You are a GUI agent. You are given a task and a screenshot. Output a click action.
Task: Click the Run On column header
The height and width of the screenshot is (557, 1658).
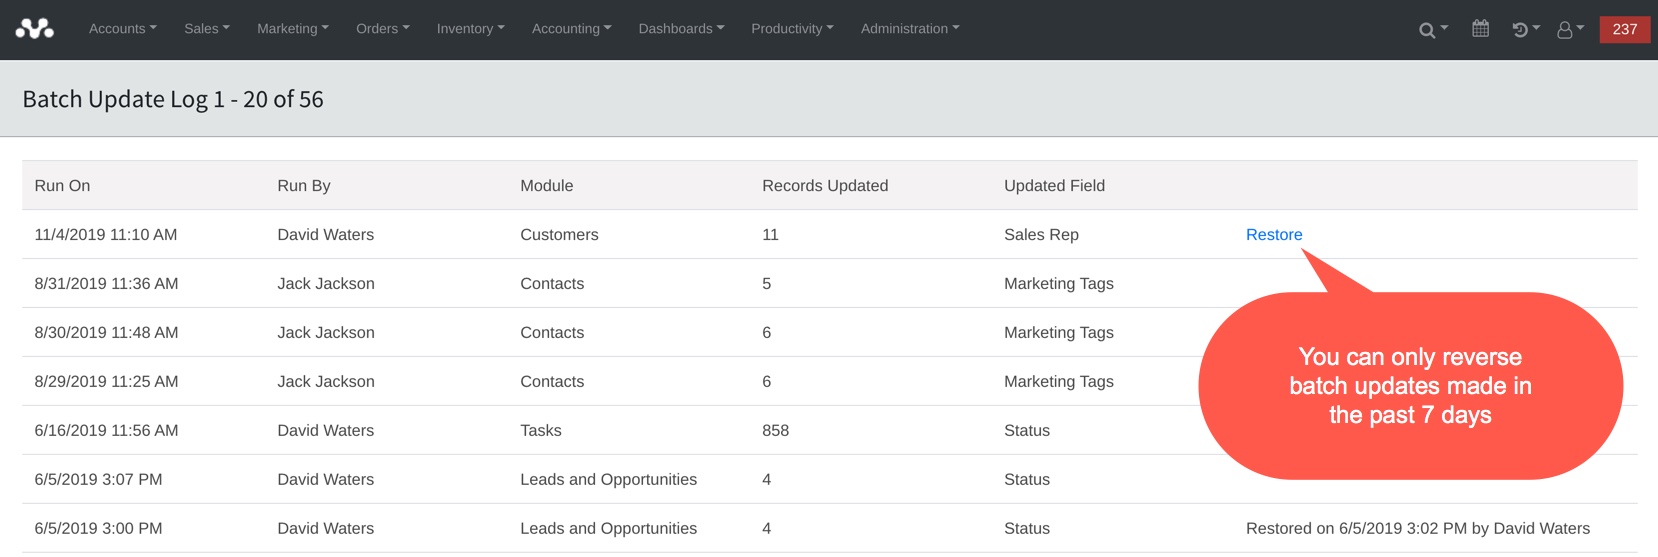pos(62,186)
